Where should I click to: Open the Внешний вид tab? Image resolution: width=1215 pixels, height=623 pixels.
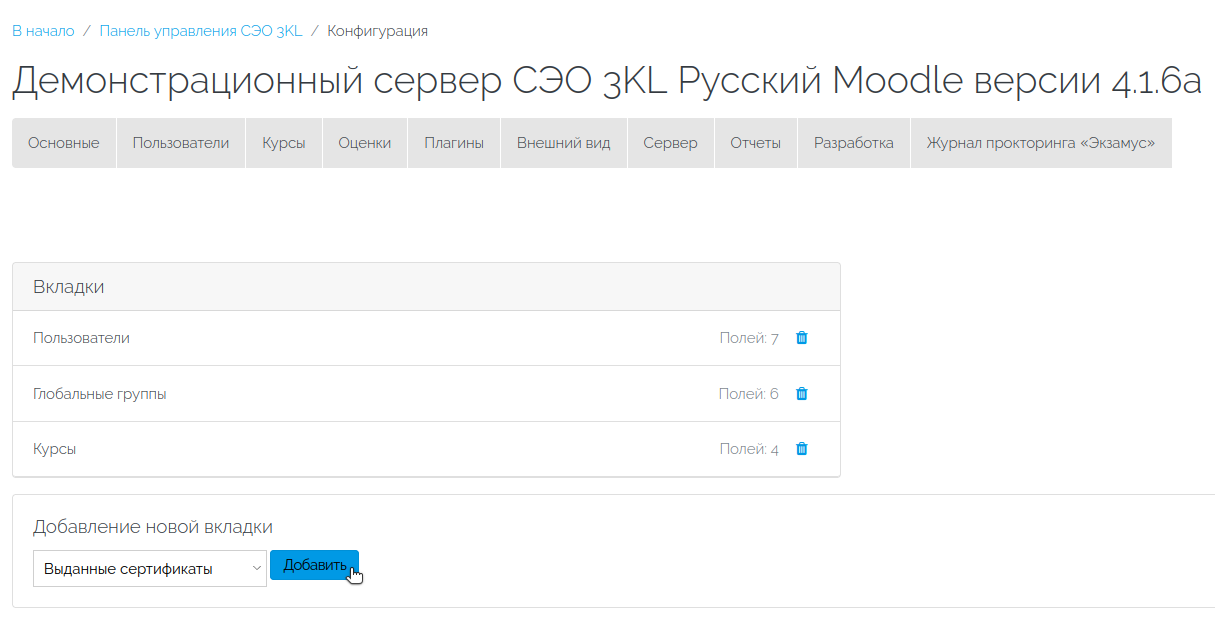click(x=563, y=143)
